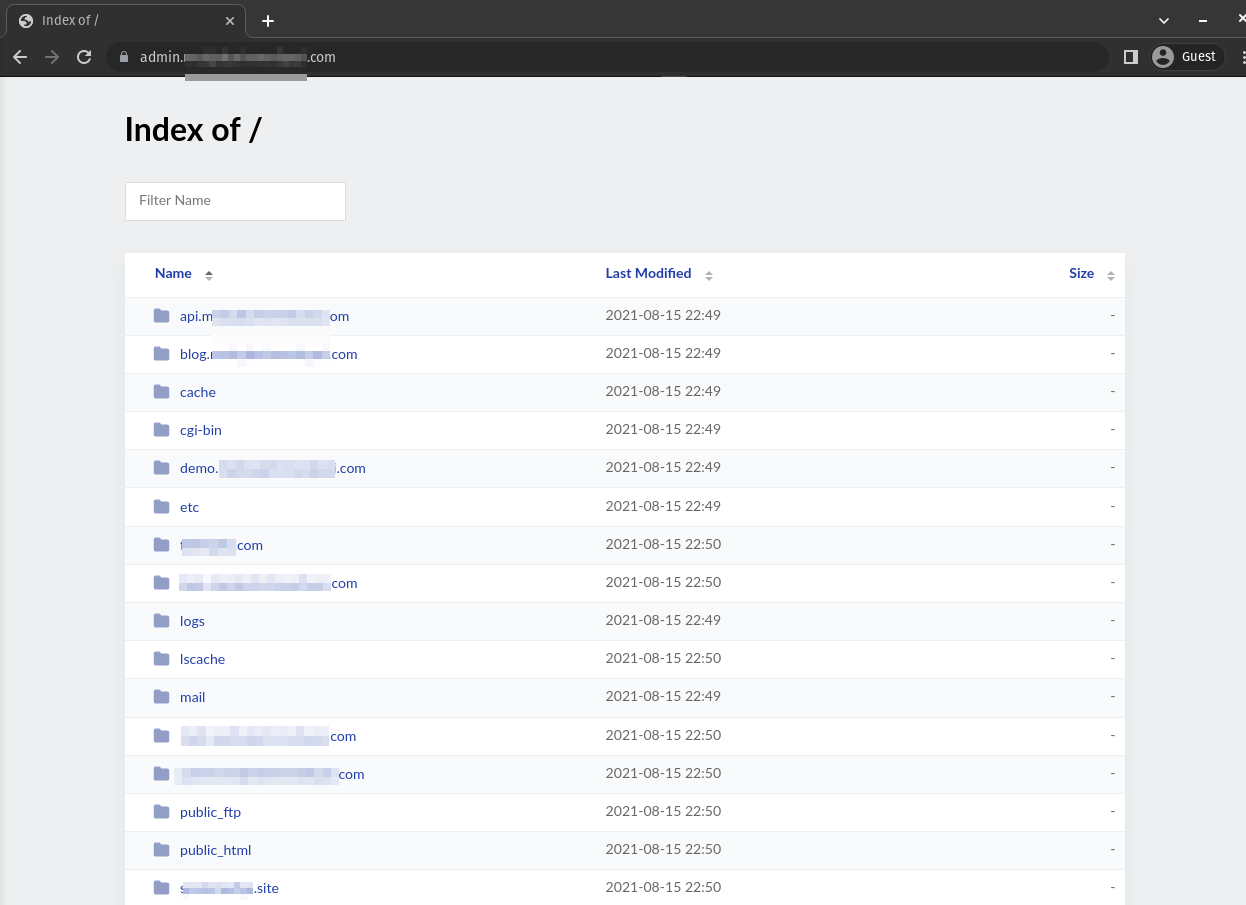Screen dimensions: 1246x905
Task: Click the Filter Name input field
Action: pos(235,201)
